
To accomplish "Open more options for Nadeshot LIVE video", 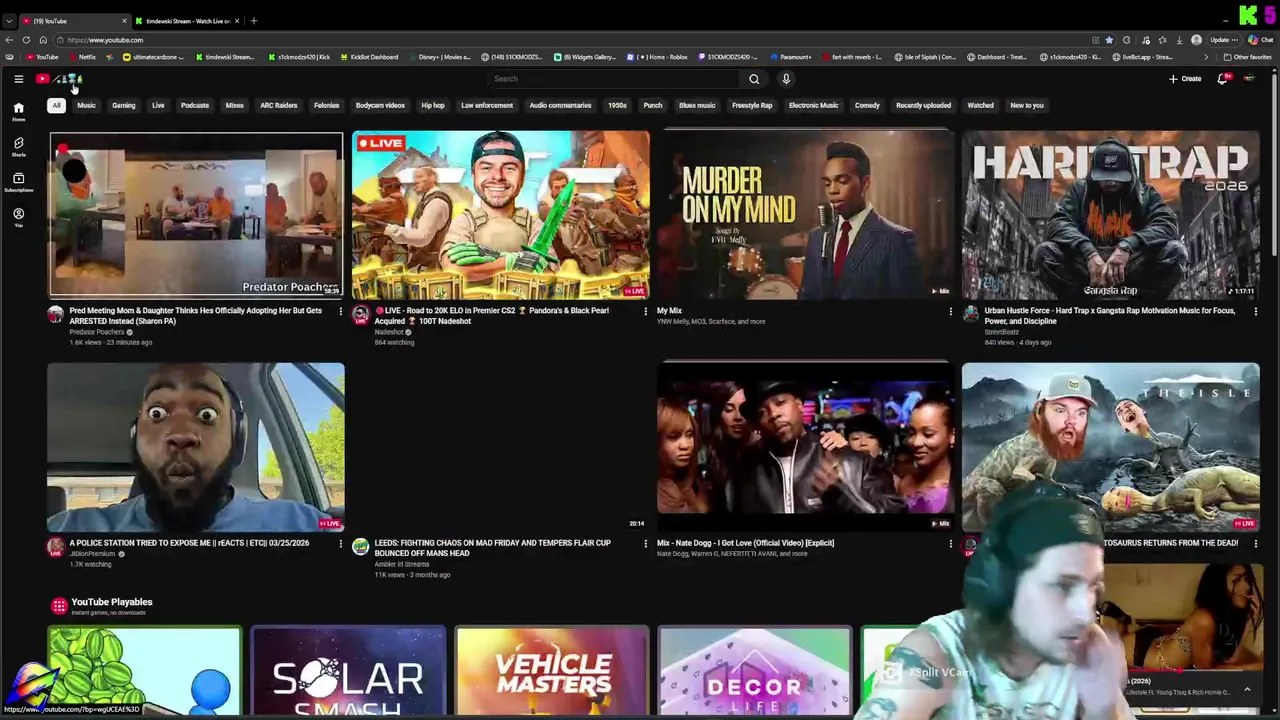I will (x=645, y=311).
